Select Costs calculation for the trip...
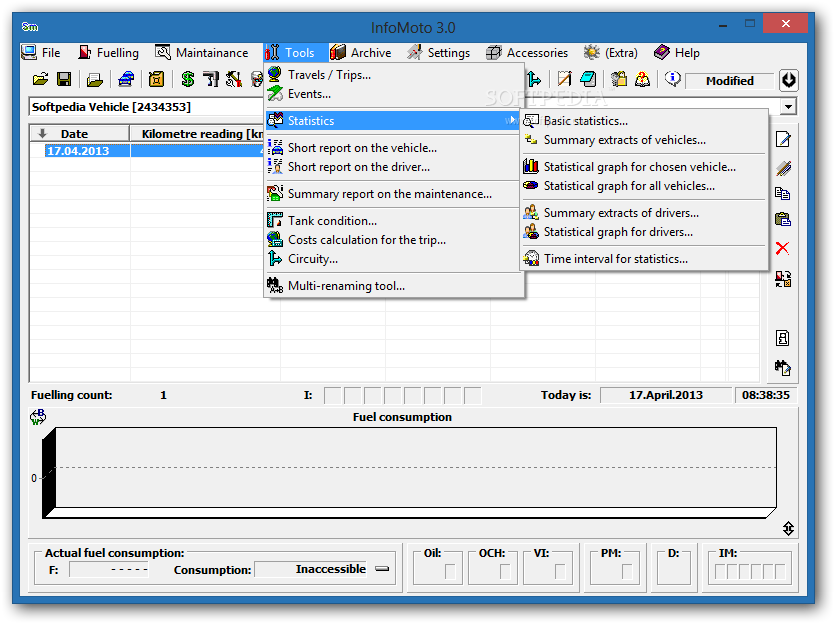The width and height of the screenshot is (835, 624). click(x=394, y=240)
